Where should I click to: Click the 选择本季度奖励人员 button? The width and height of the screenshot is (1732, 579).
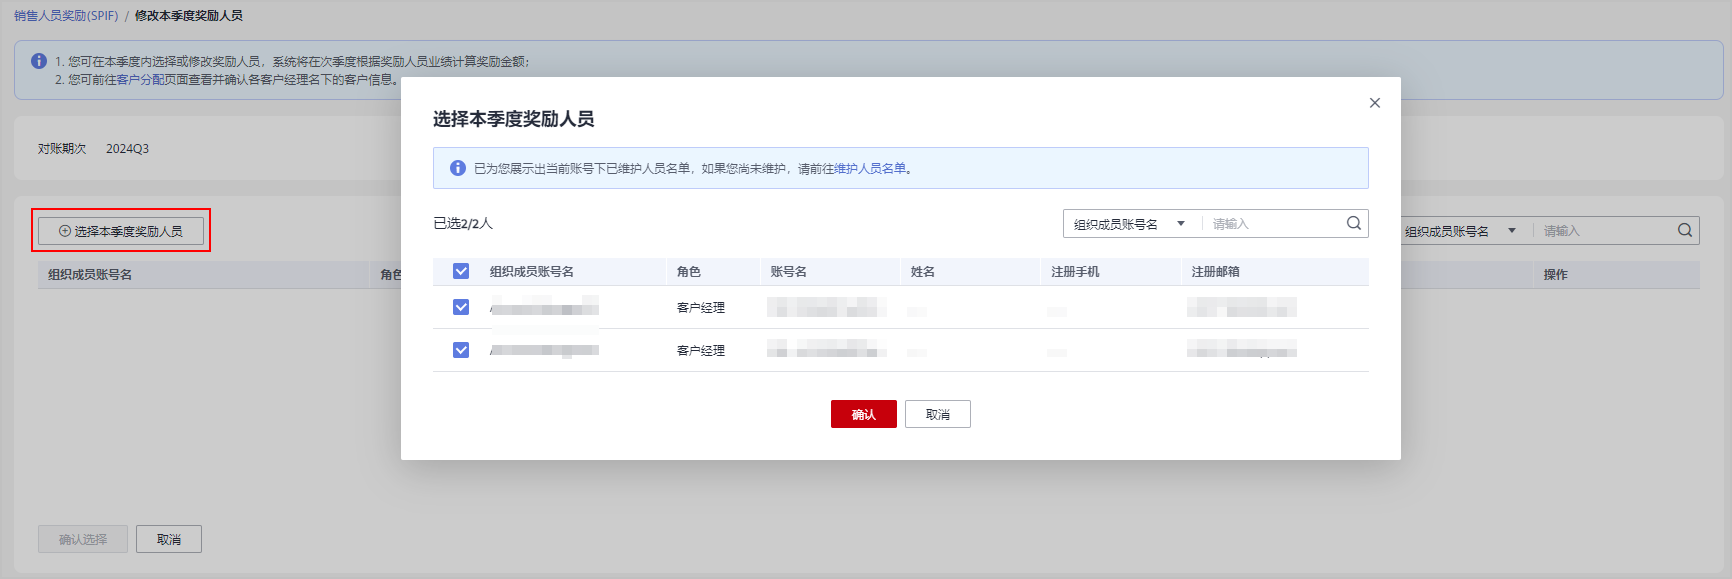click(121, 231)
